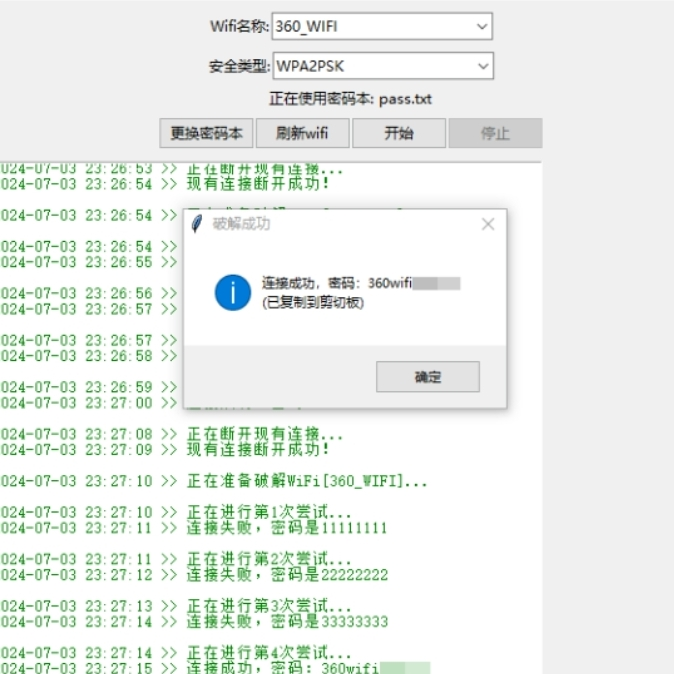Click the blue information icon in the dialog

coord(233,293)
